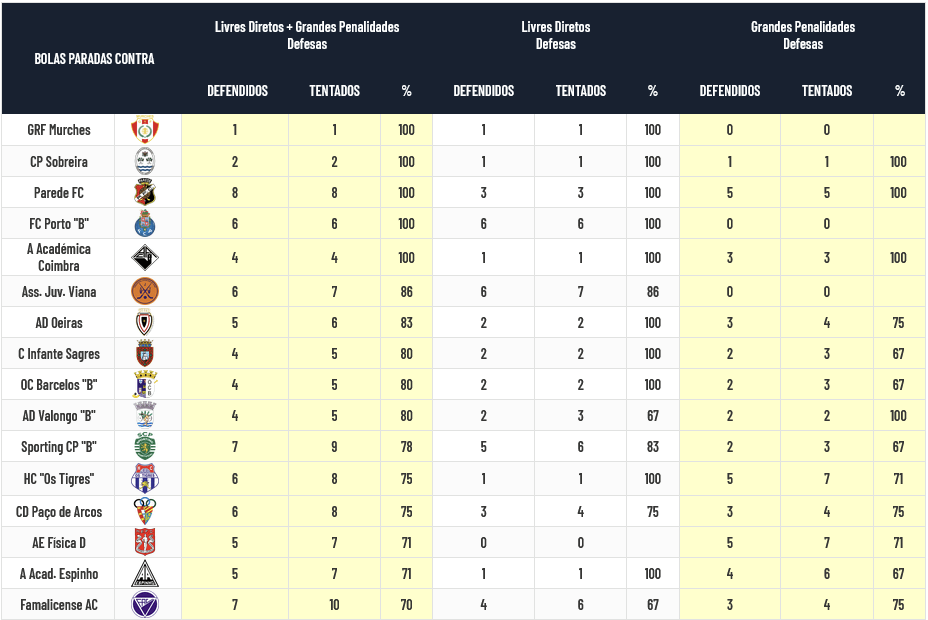Click the C Infante Sagres team name
The height and width of the screenshot is (620, 928).
(59, 354)
